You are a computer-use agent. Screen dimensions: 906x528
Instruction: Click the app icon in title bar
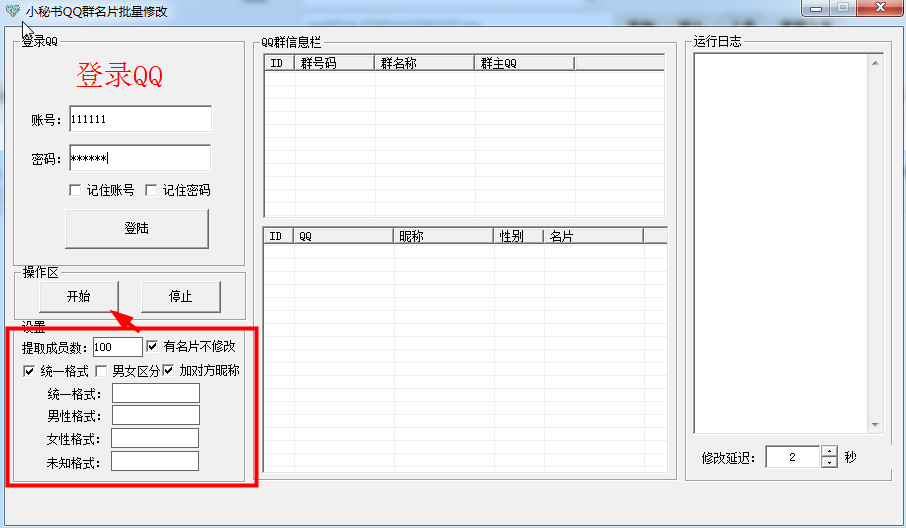coord(12,10)
